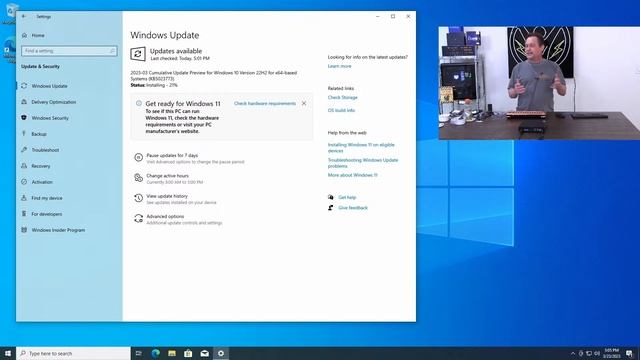Open the Troubleshoot page
Screen dimensions: 640x360
[x=45, y=150]
